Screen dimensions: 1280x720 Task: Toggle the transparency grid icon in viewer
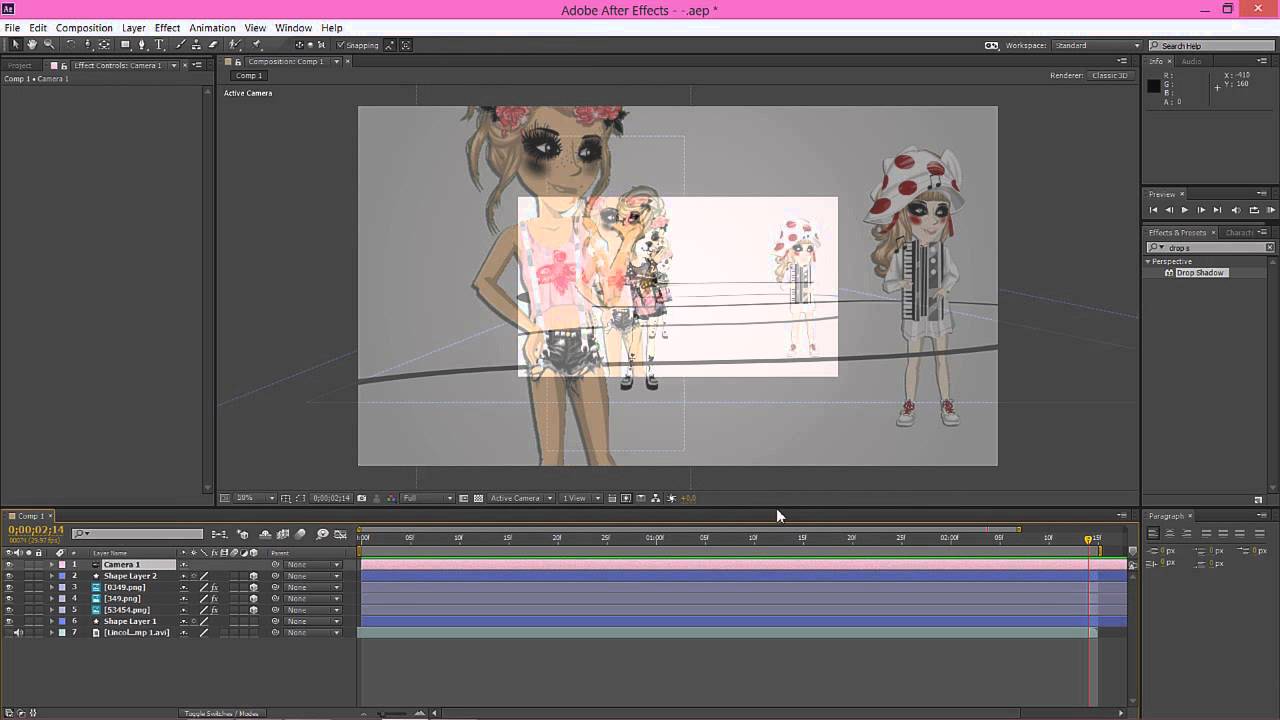[478, 498]
